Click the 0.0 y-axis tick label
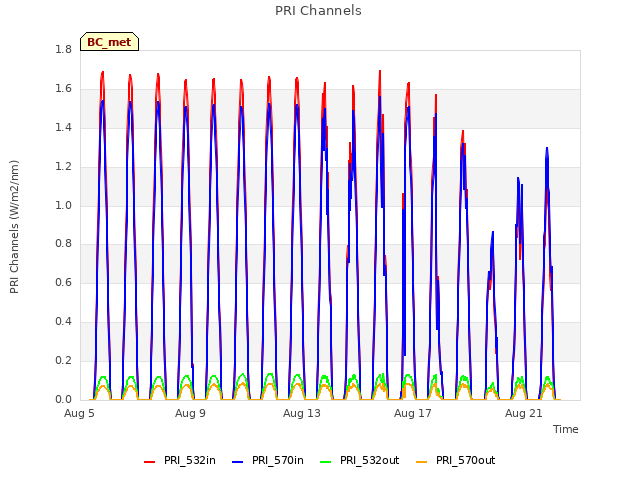The width and height of the screenshot is (640, 480). point(63,400)
